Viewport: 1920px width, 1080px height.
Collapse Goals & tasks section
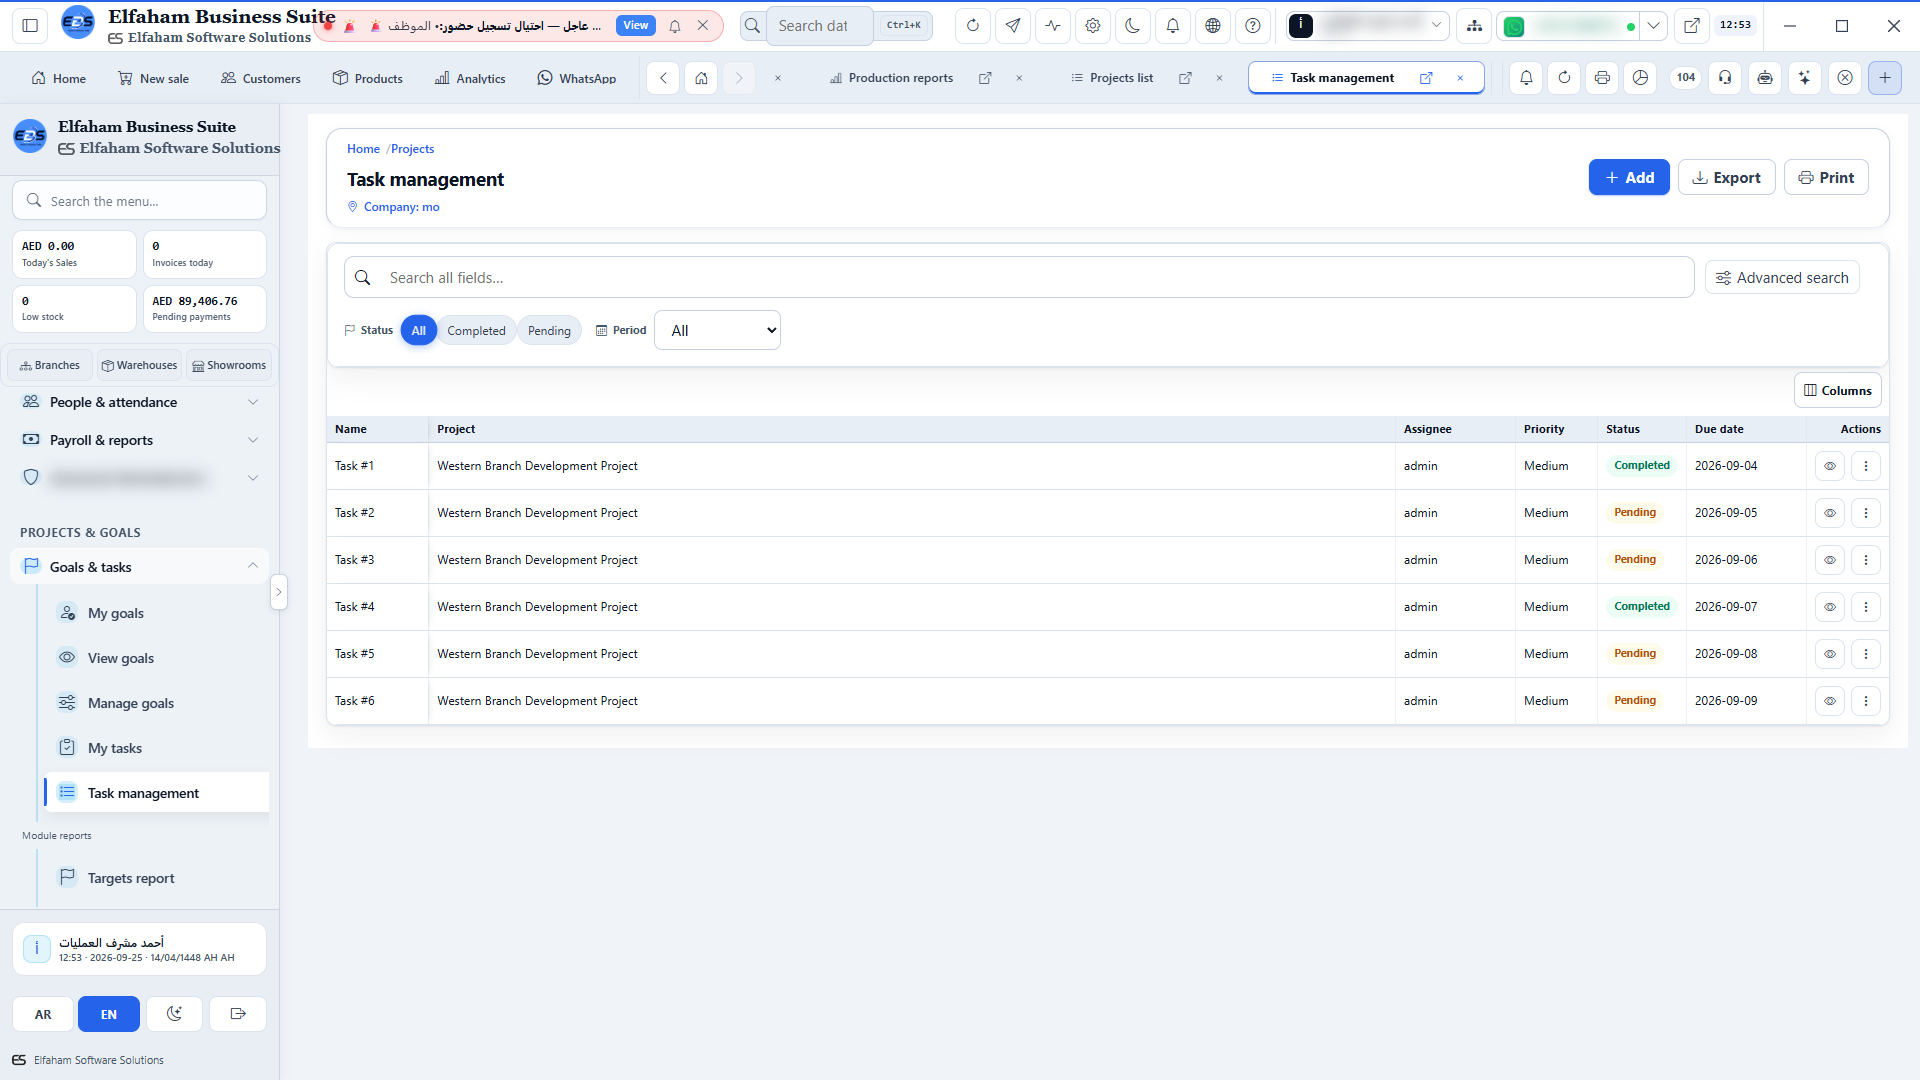click(140, 567)
